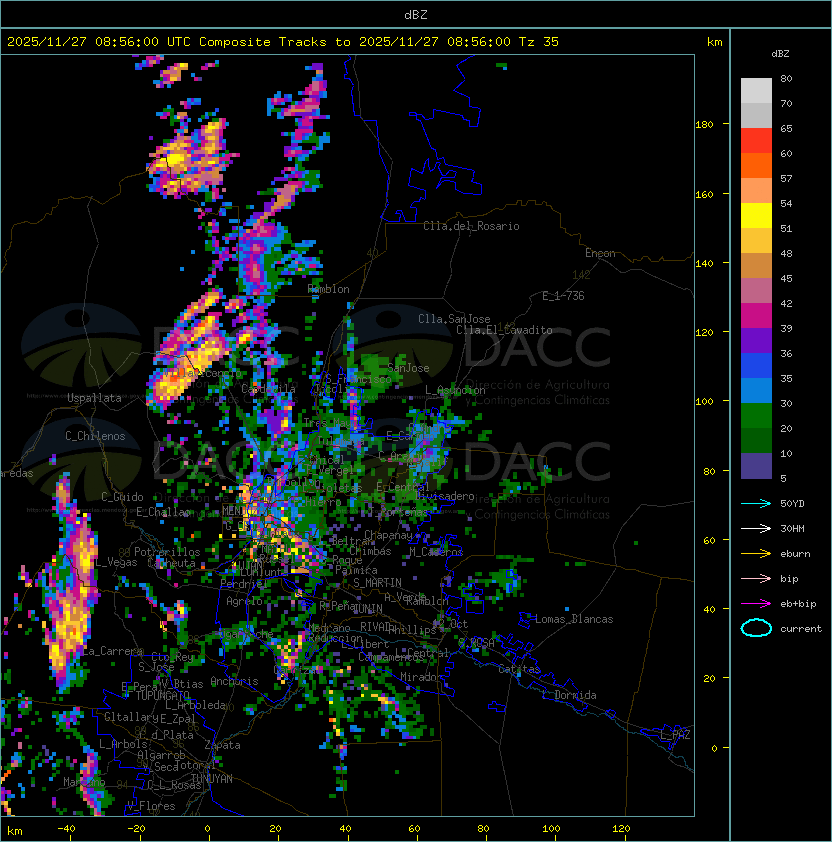Select the bright yellow 51-54 dBZ swatch
Viewport: 832px width, 842px height.
756,216
